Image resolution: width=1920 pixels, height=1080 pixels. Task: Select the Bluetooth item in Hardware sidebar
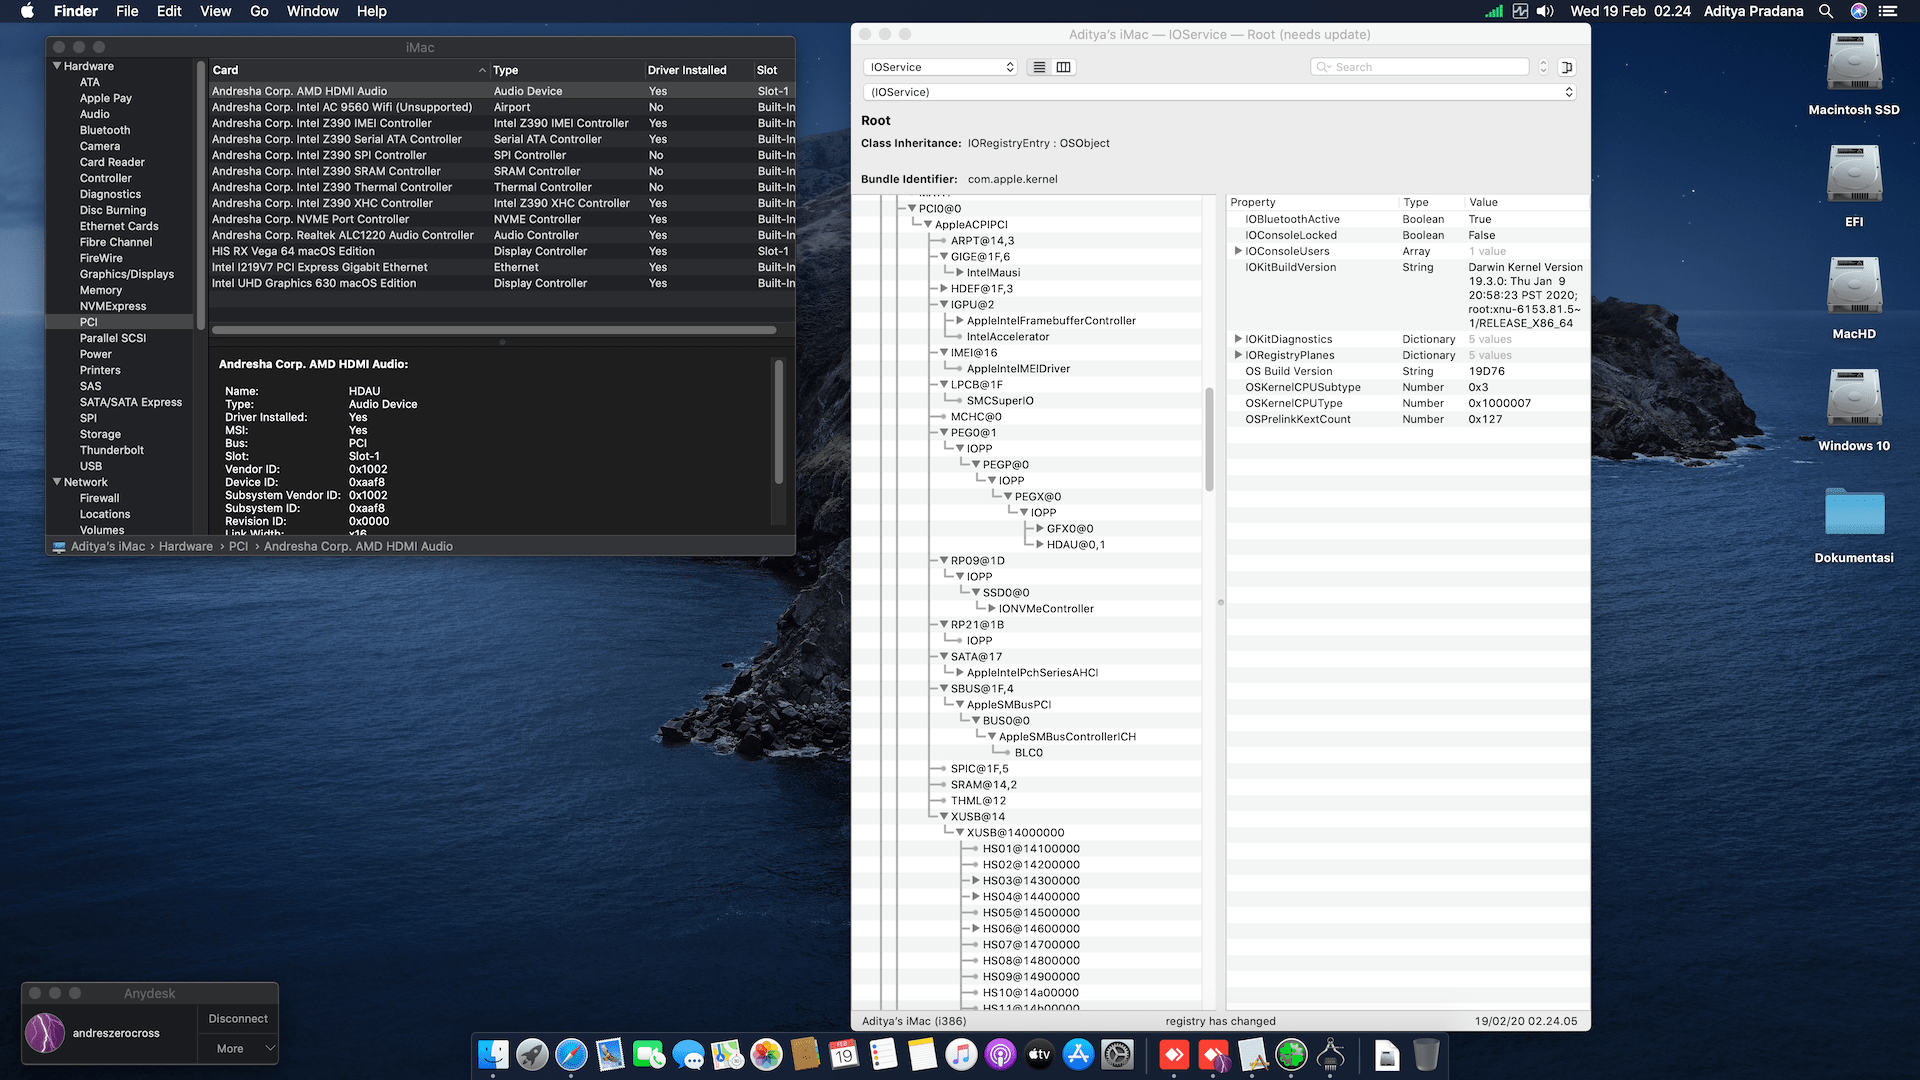tap(104, 130)
